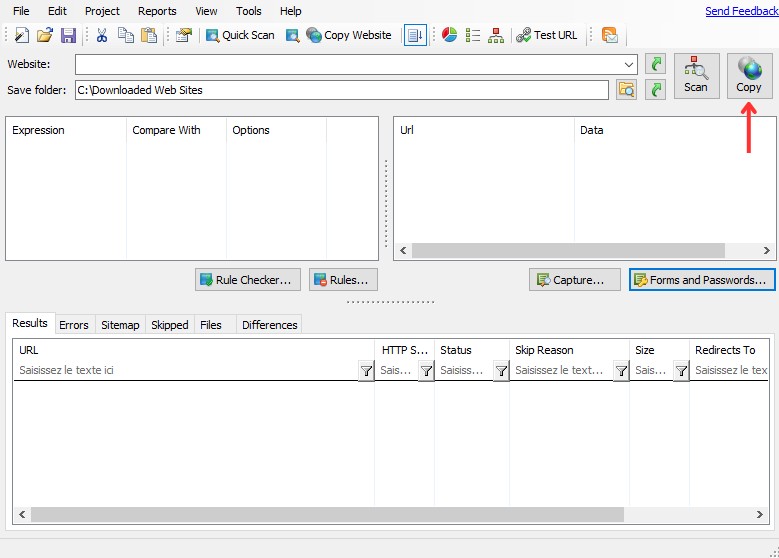The image size is (779, 558).
Task: Click the Rules button
Action: click(343, 280)
